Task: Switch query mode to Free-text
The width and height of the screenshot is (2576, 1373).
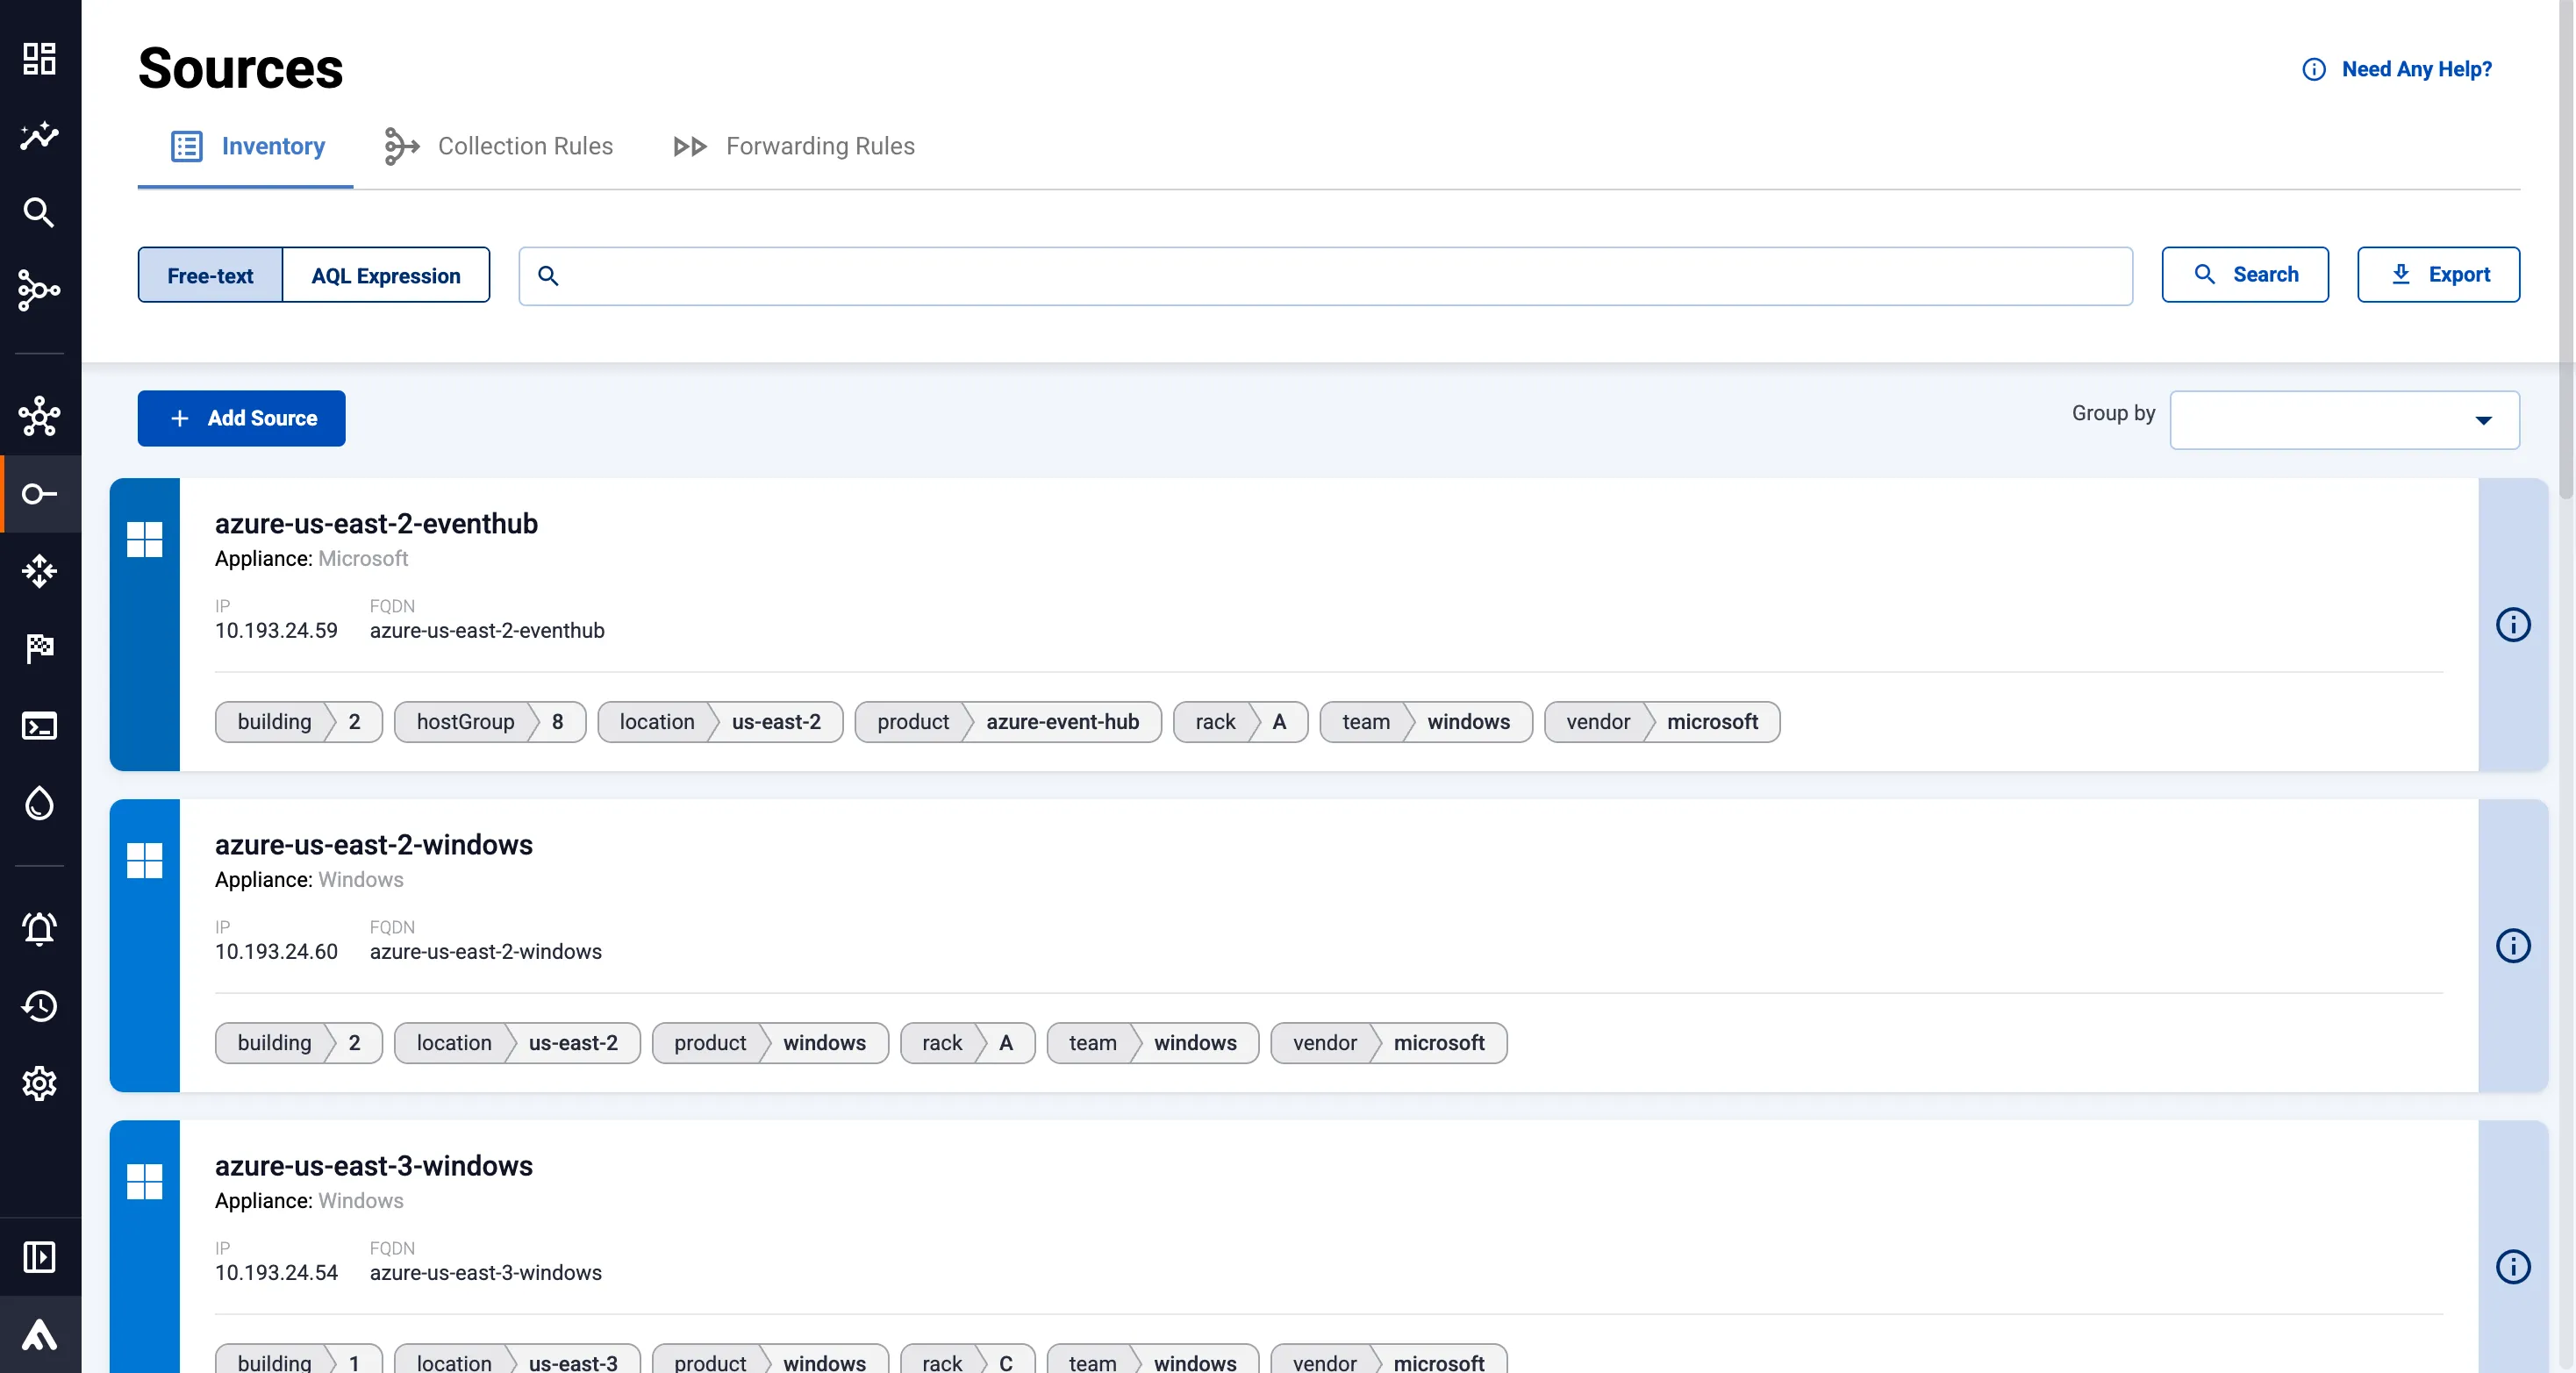Action: pyautogui.click(x=210, y=275)
